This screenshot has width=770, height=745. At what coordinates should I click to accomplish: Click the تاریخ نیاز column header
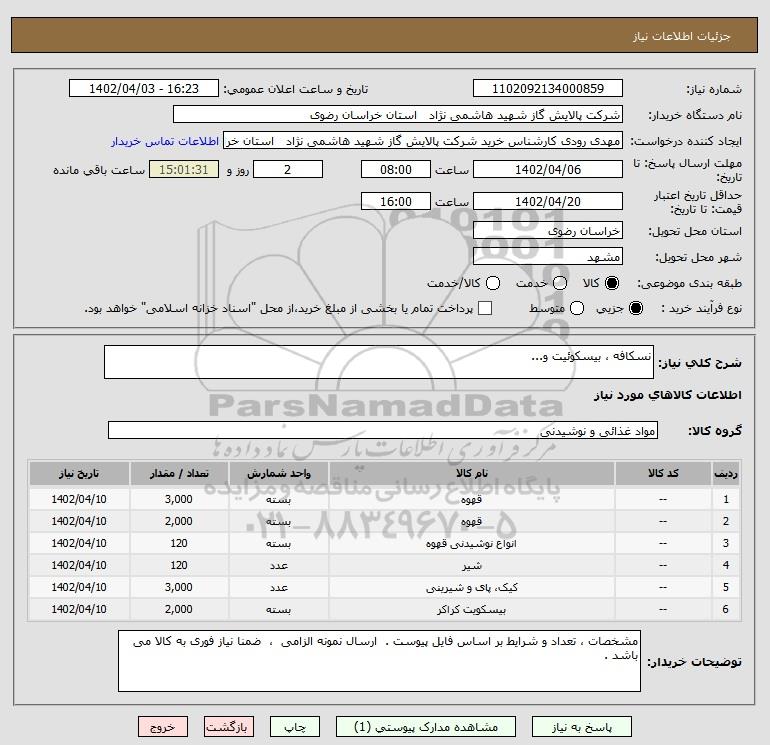pyautogui.click(x=79, y=473)
